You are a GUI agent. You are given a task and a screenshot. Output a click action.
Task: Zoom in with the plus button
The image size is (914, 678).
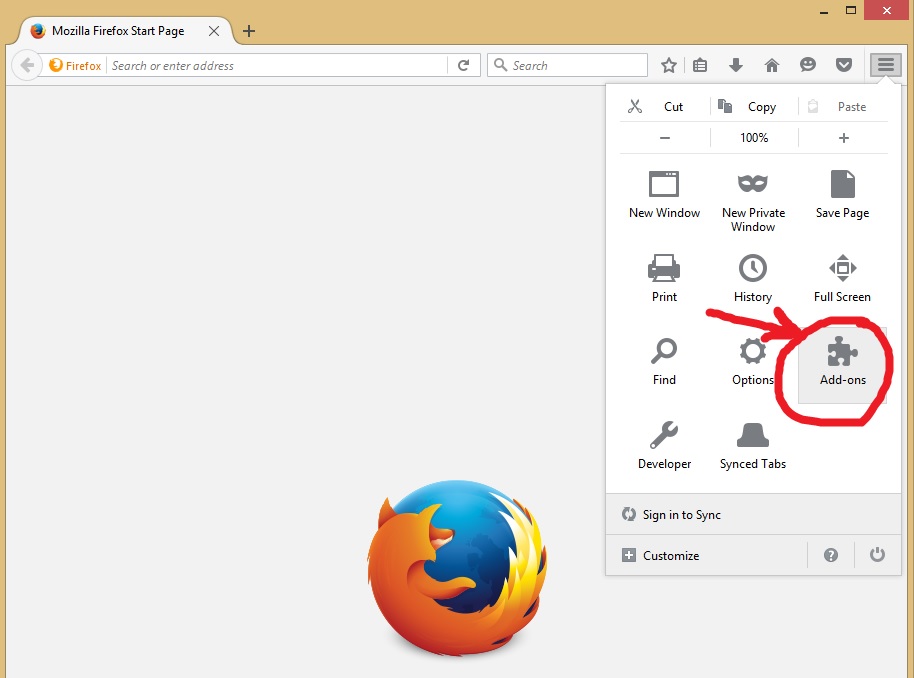point(843,138)
